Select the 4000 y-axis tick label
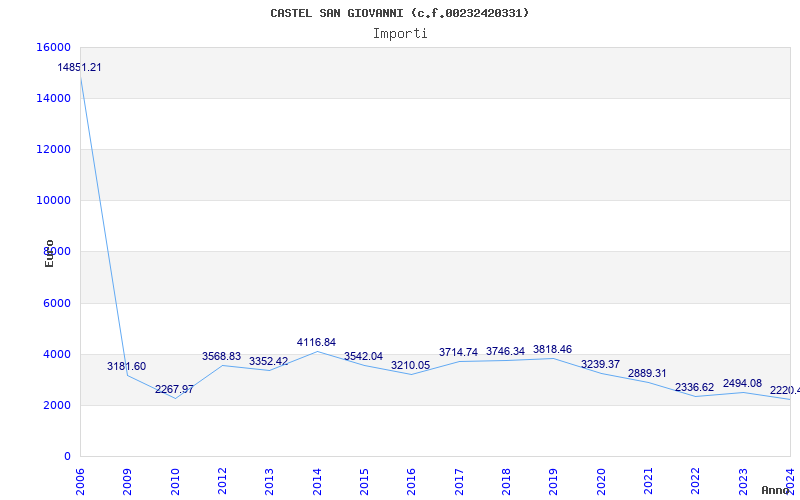 point(57,354)
